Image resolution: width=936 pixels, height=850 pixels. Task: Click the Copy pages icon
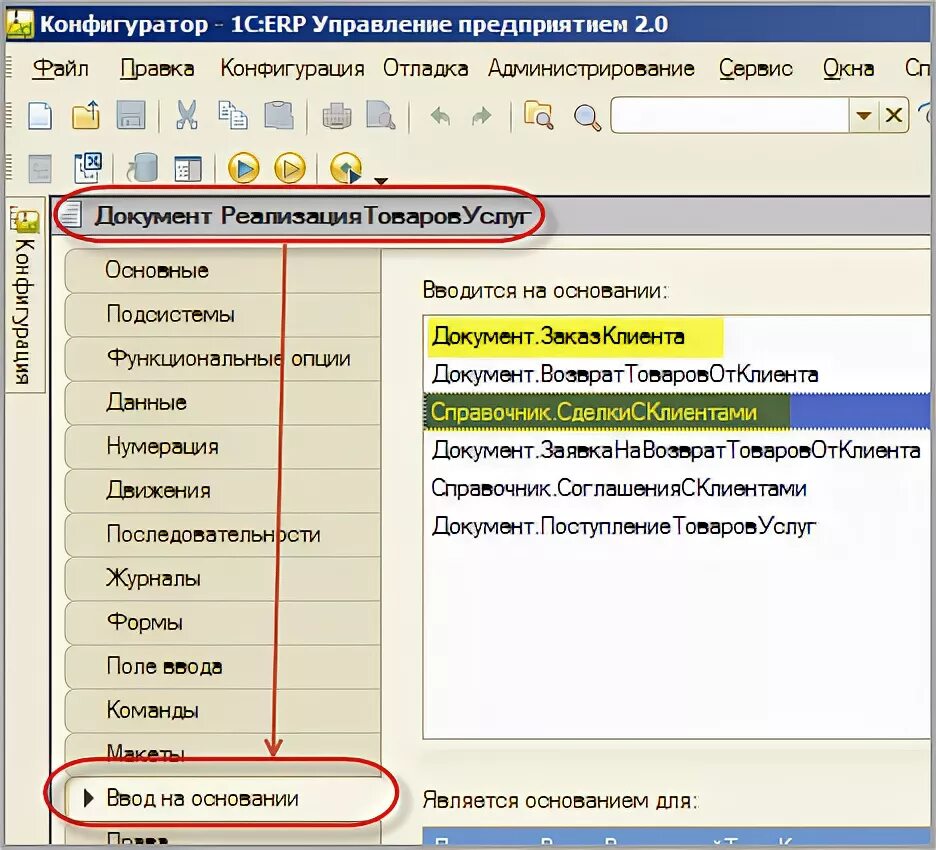[x=232, y=115]
